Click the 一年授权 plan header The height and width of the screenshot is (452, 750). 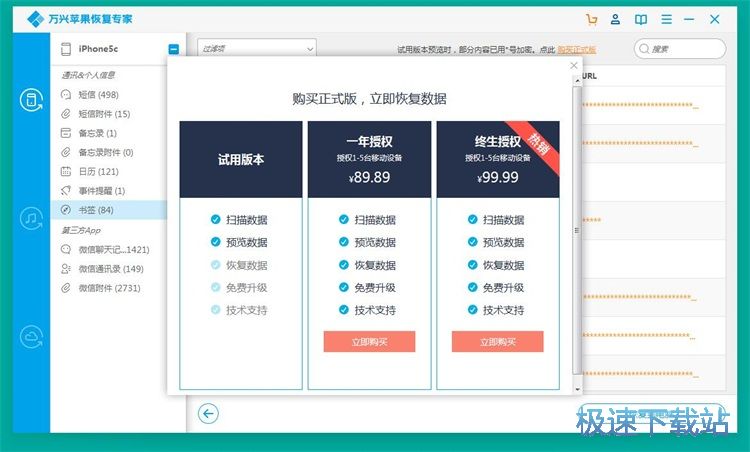coord(369,159)
